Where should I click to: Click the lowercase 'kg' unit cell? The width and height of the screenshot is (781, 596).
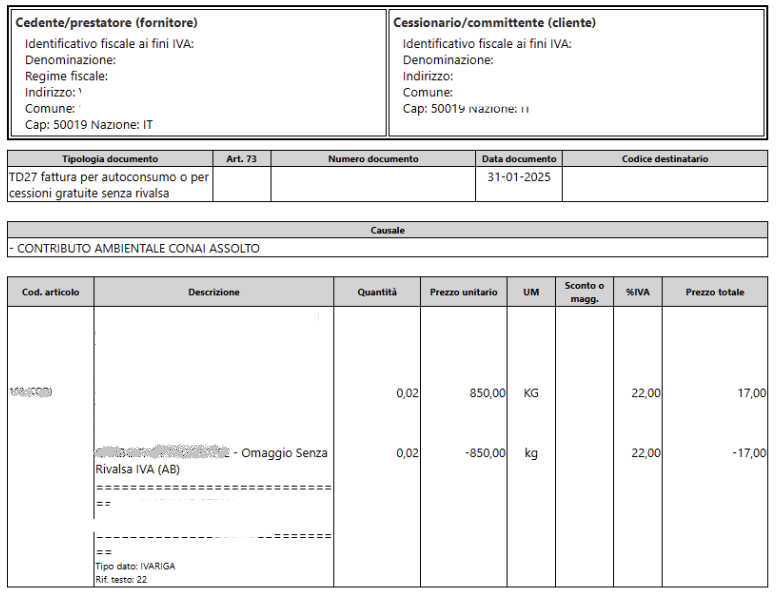[x=531, y=454]
